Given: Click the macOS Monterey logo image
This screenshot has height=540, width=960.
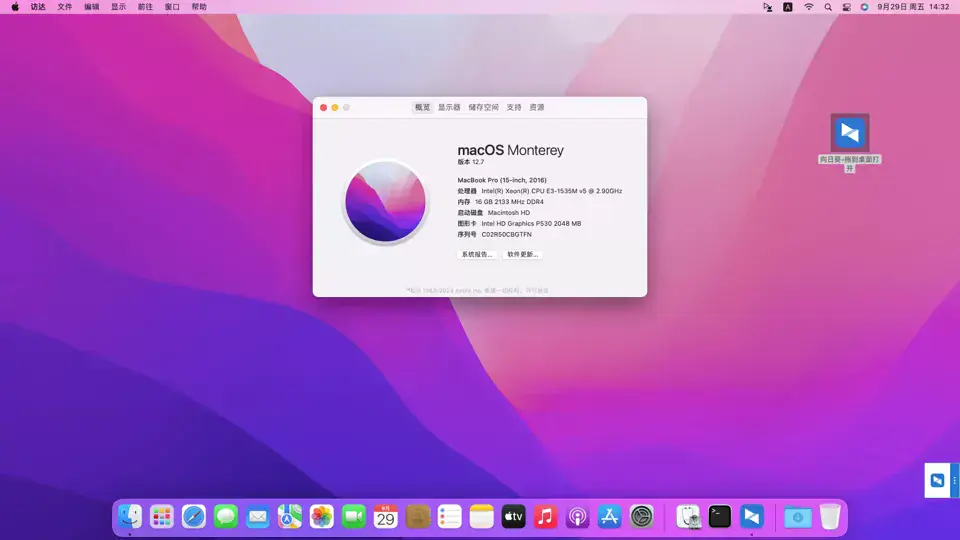Looking at the screenshot, I should (385, 201).
